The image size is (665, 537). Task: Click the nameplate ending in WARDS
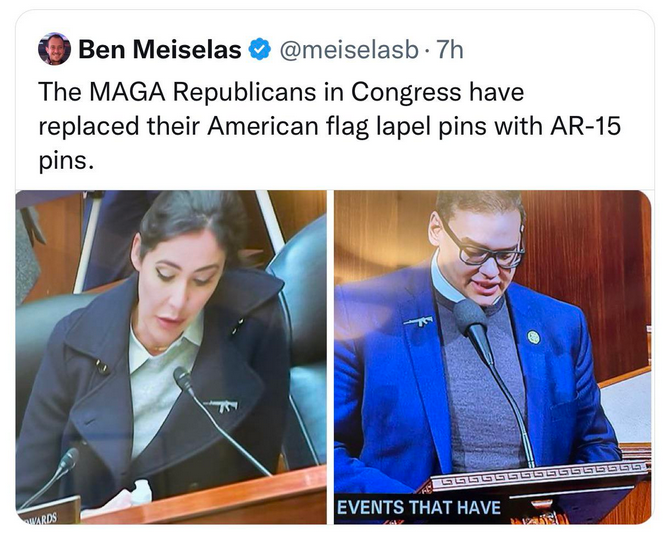(x=49, y=511)
